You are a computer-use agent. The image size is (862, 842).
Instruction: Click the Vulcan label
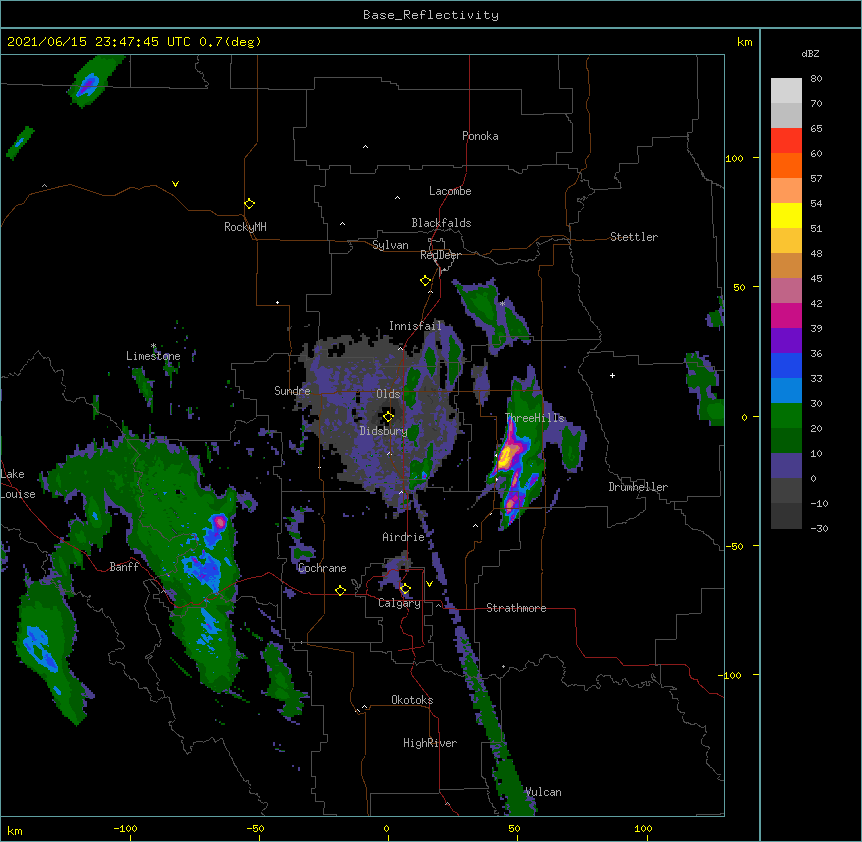(x=544, y=792)
